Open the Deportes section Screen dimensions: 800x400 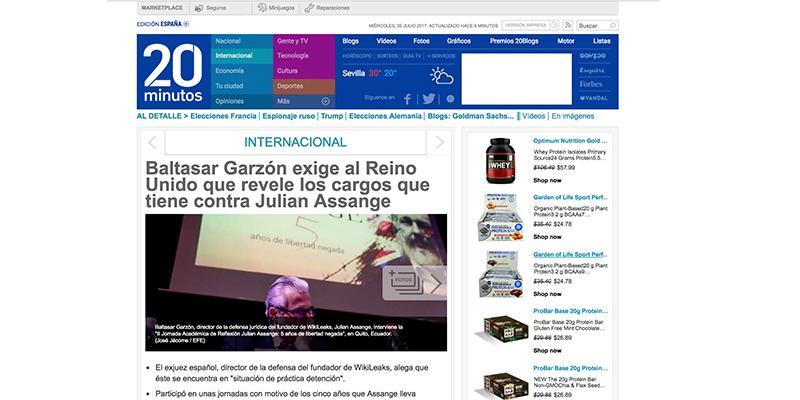click(x=290, y=86)
